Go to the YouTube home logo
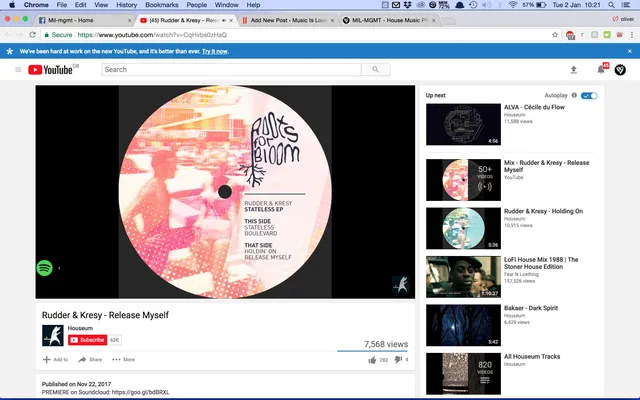Viewport: 640px width, 400px height. pyautogui.click(x=53, y=70)
